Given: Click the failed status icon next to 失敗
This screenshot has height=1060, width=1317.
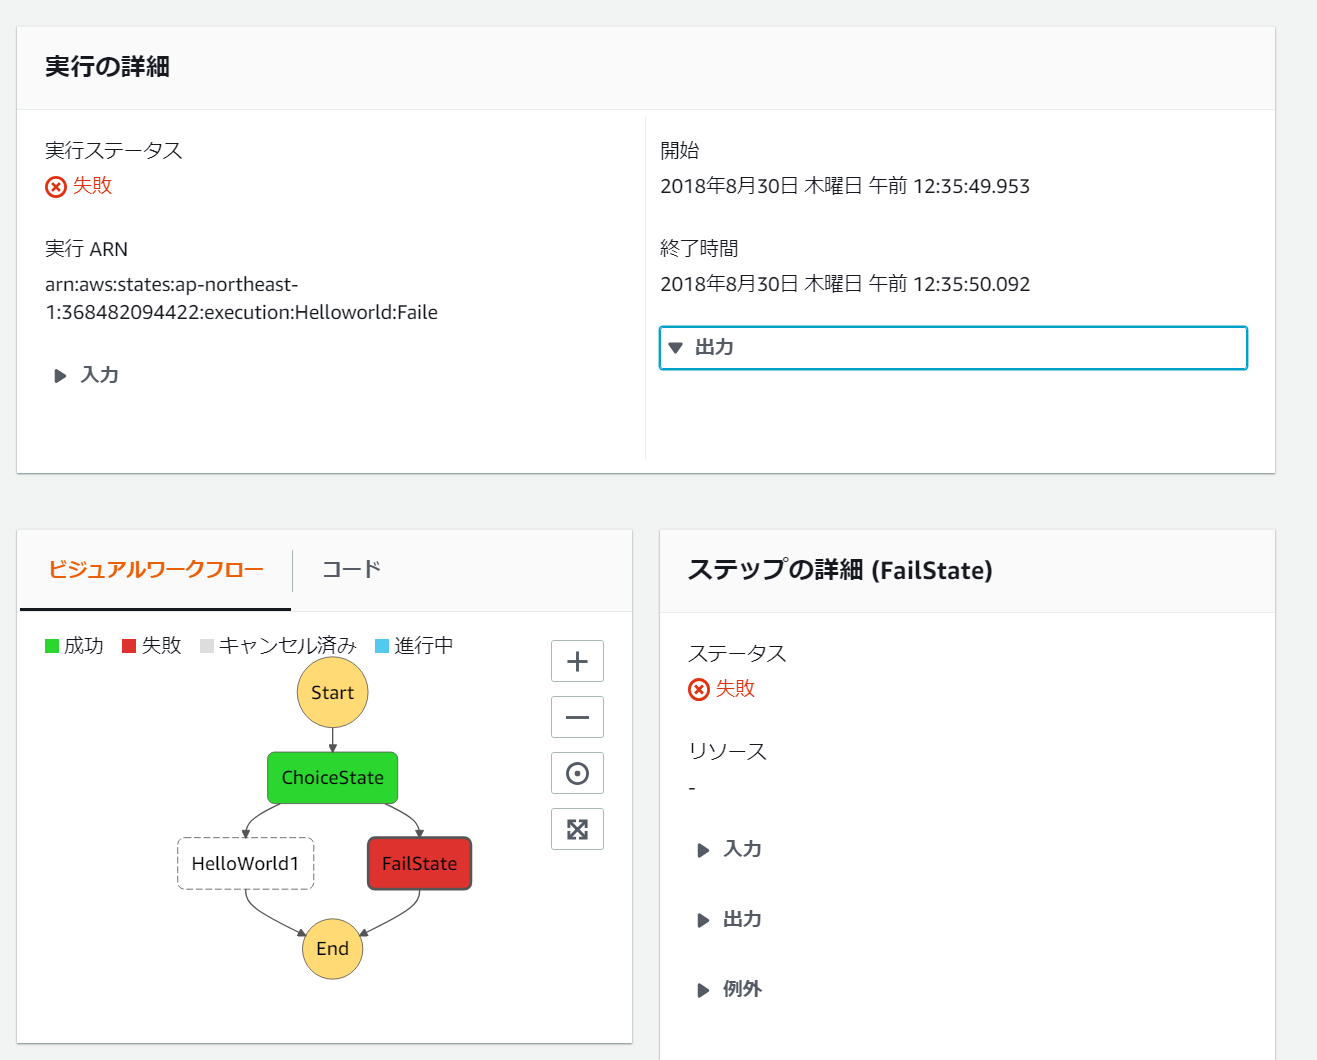Looking at the screenshot, I should pos(55,186).
